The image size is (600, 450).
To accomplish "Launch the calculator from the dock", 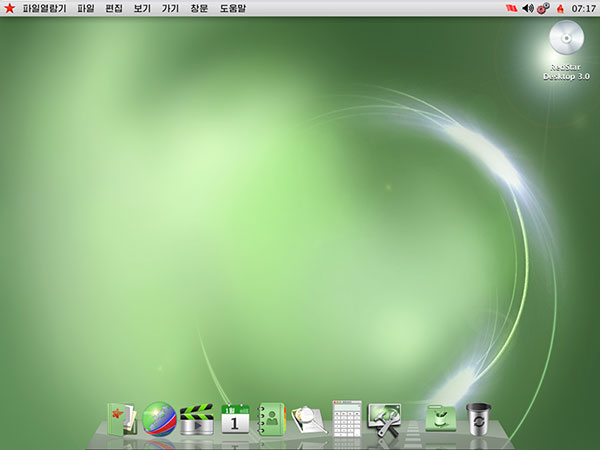I will click(x=346, y=419).
